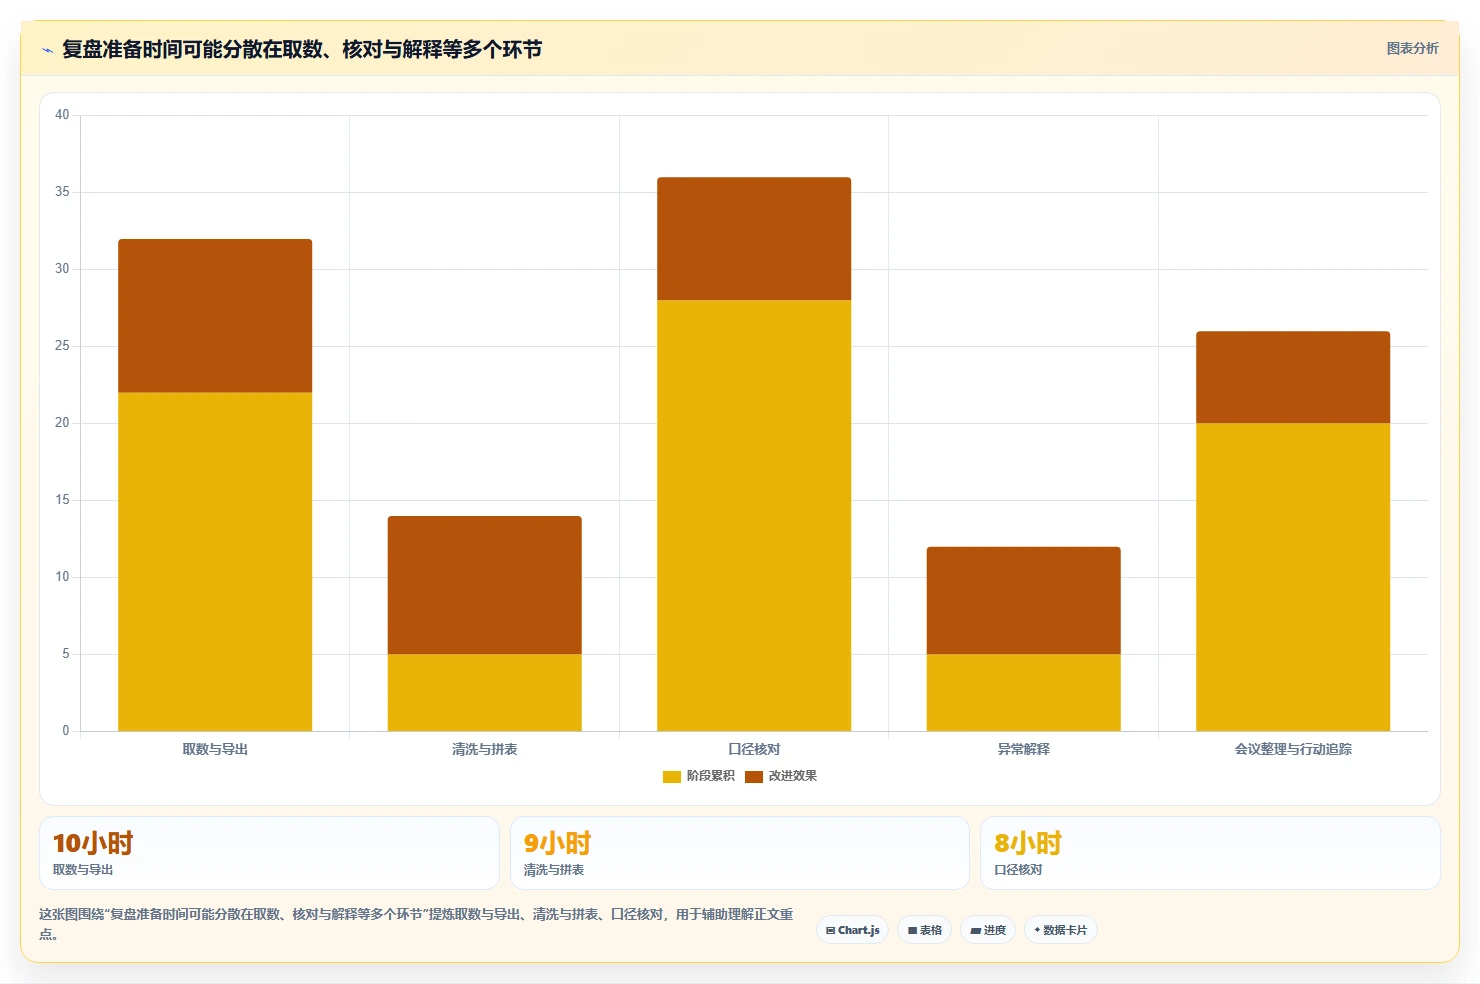
Task: Click the brown 改进效果 bar for 口径核对
Action: coord(754,238)
